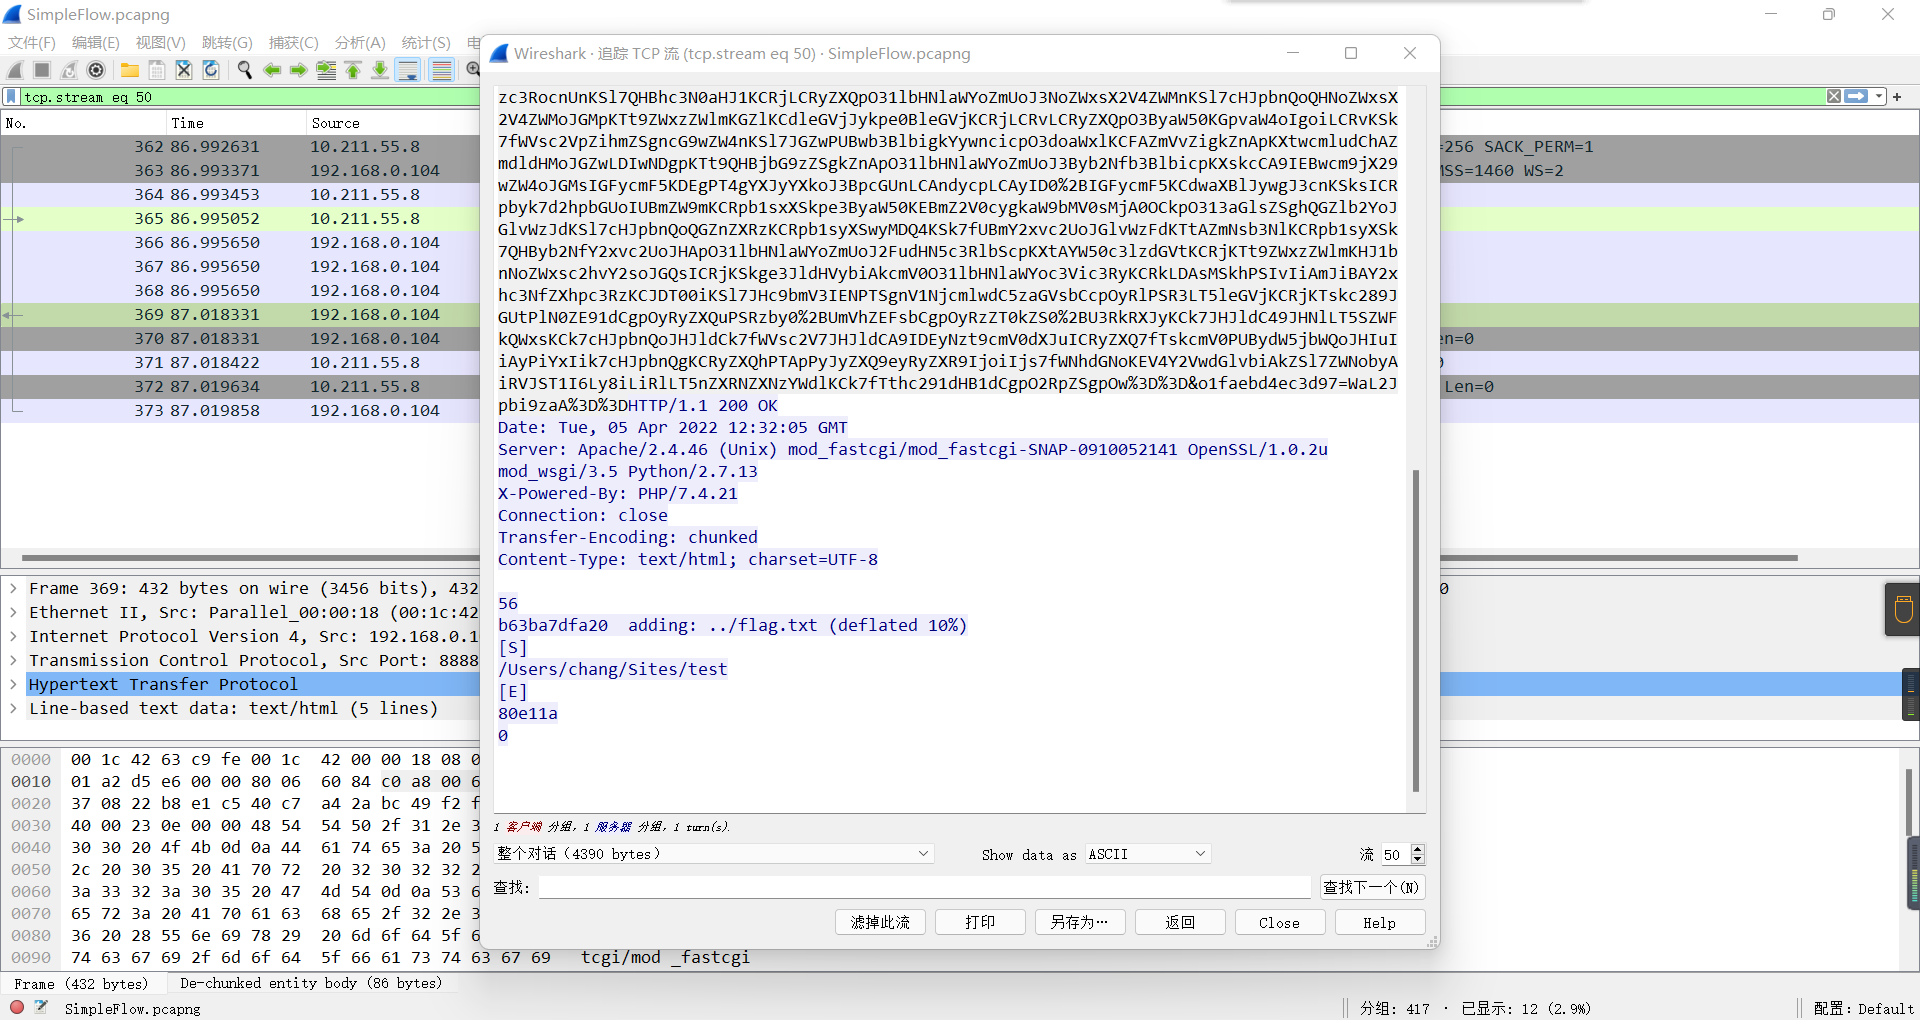The width and height of the screenshot is (1920, 1020).
Task: Increase the stream number stepper
Action: click(1417, 849)
